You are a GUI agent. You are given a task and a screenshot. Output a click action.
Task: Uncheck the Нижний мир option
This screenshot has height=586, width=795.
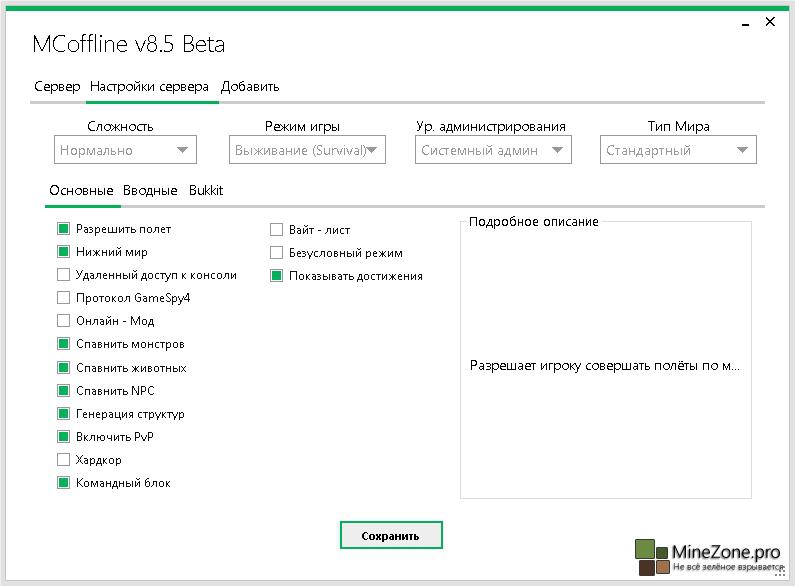[x=64, y=252]
